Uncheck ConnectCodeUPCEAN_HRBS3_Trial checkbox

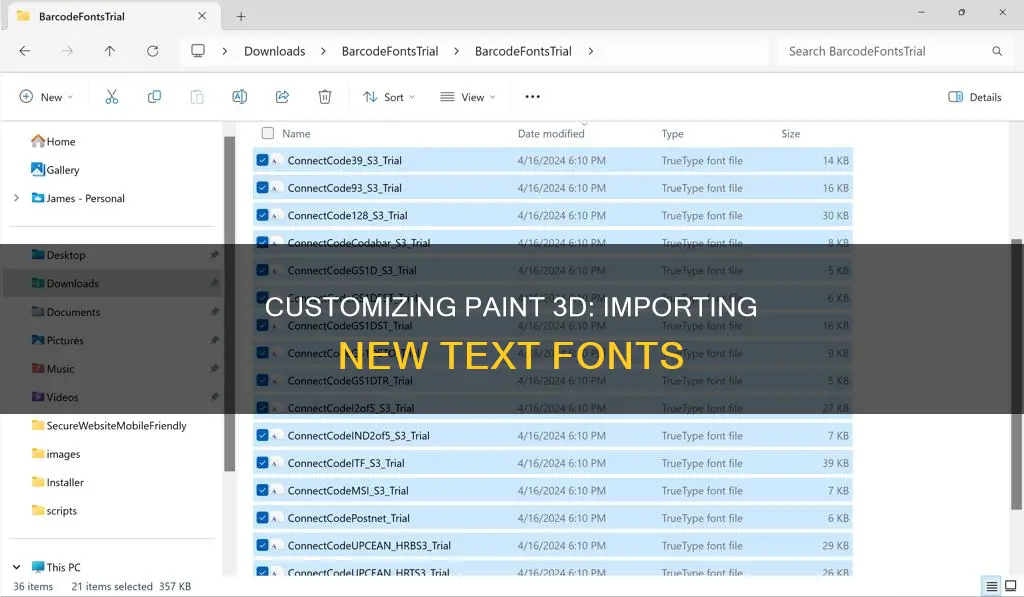263,545
